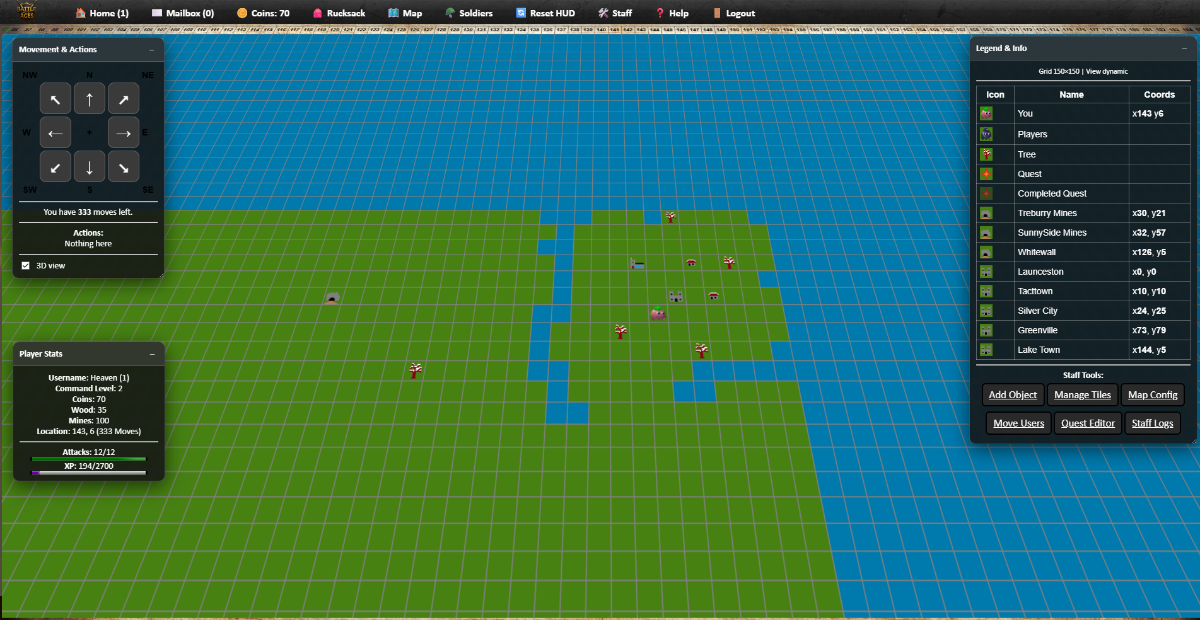Click the Whitewall icon in legend
Image resolution: width=1200 pixels, height=620 pixels.
click(986, 252)
